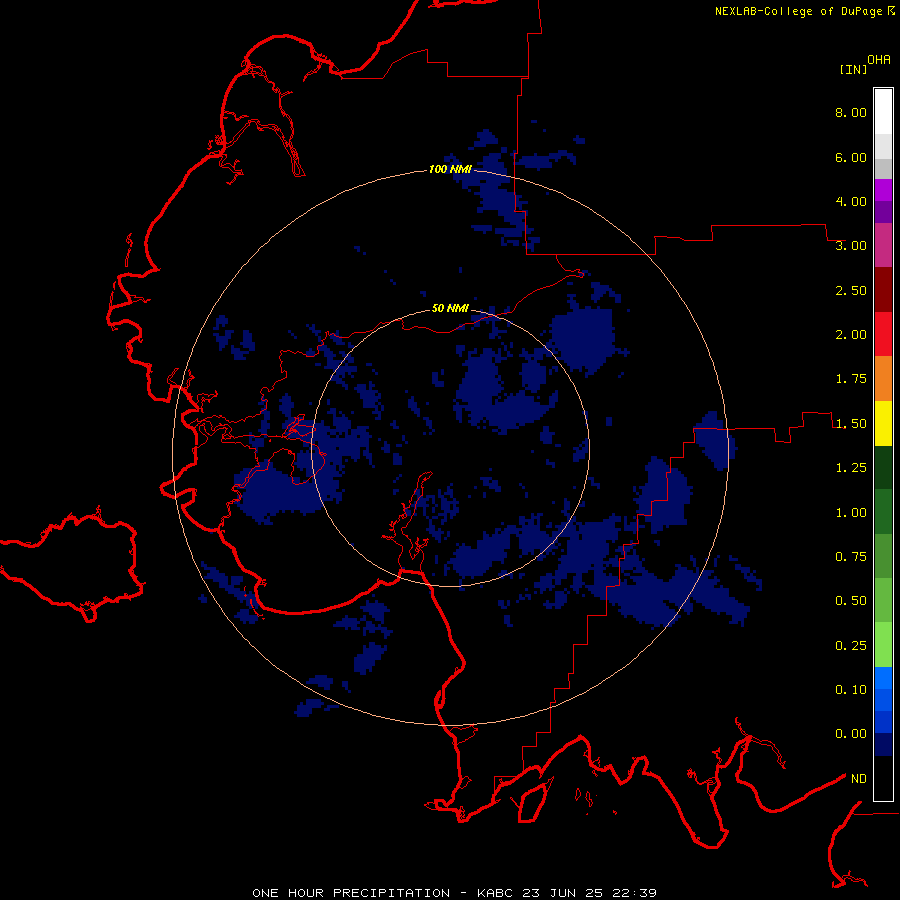Select the 8.00 legend value

[x=851, y=112]
